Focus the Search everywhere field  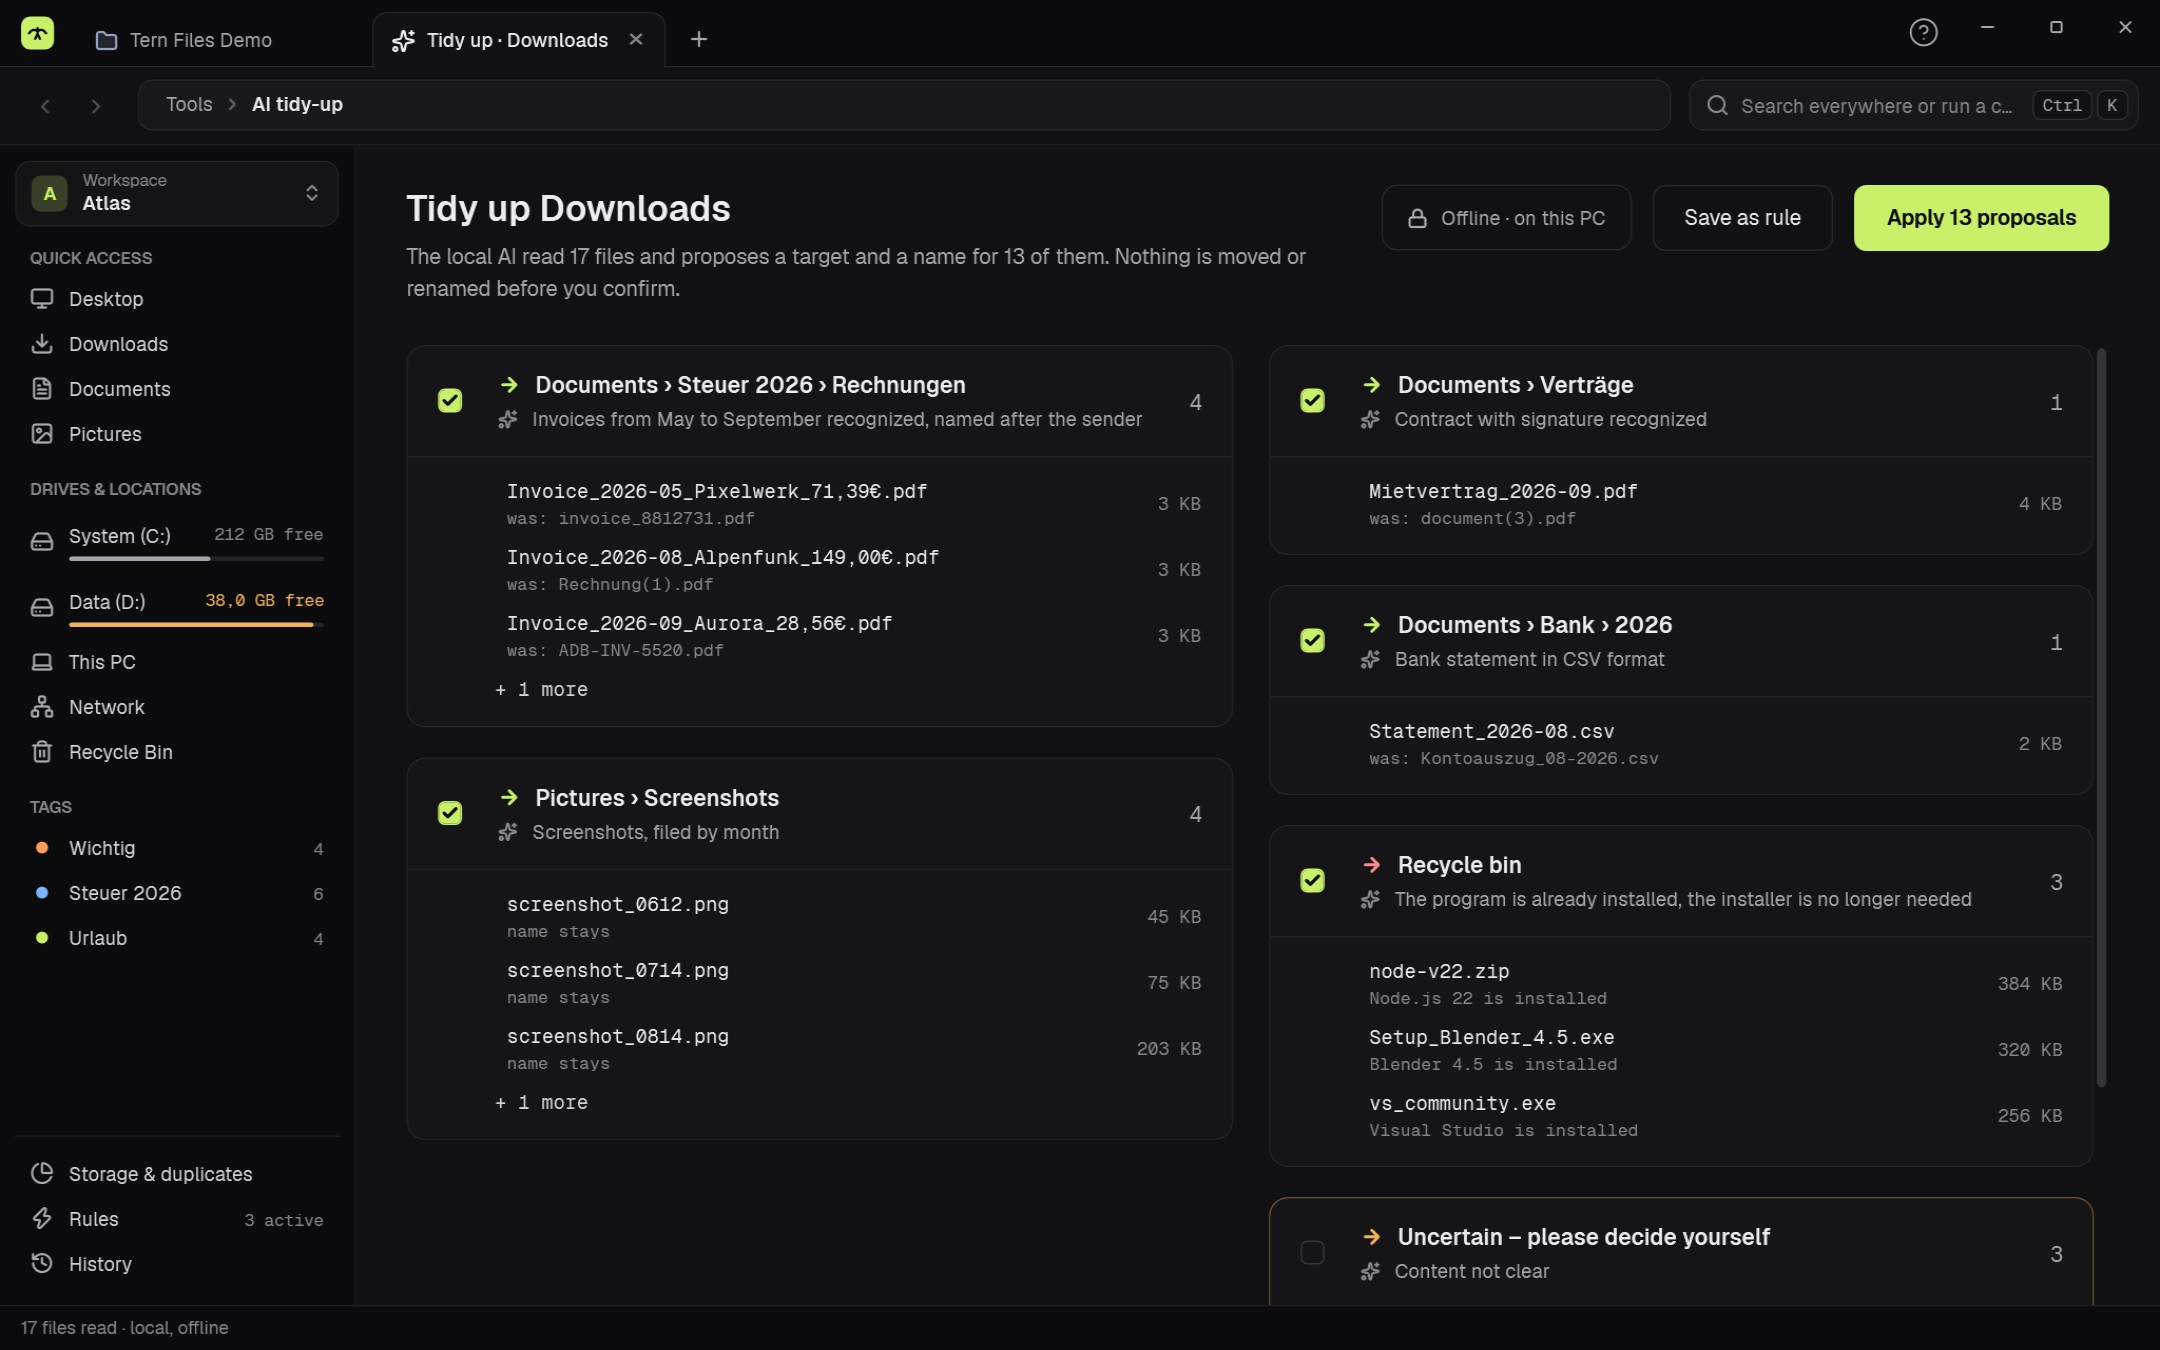[1913, 105]
